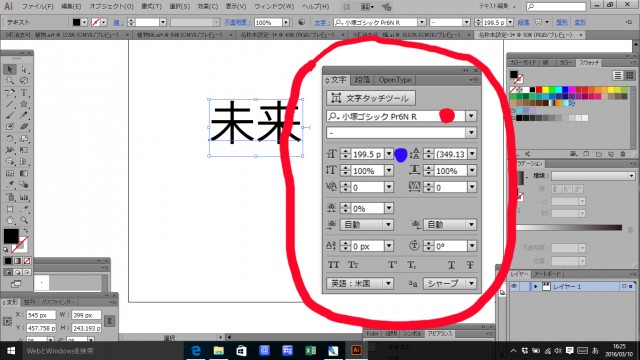Select the Zoom magnifier tool
Screen dimensions: 640x360
point(24,220)
